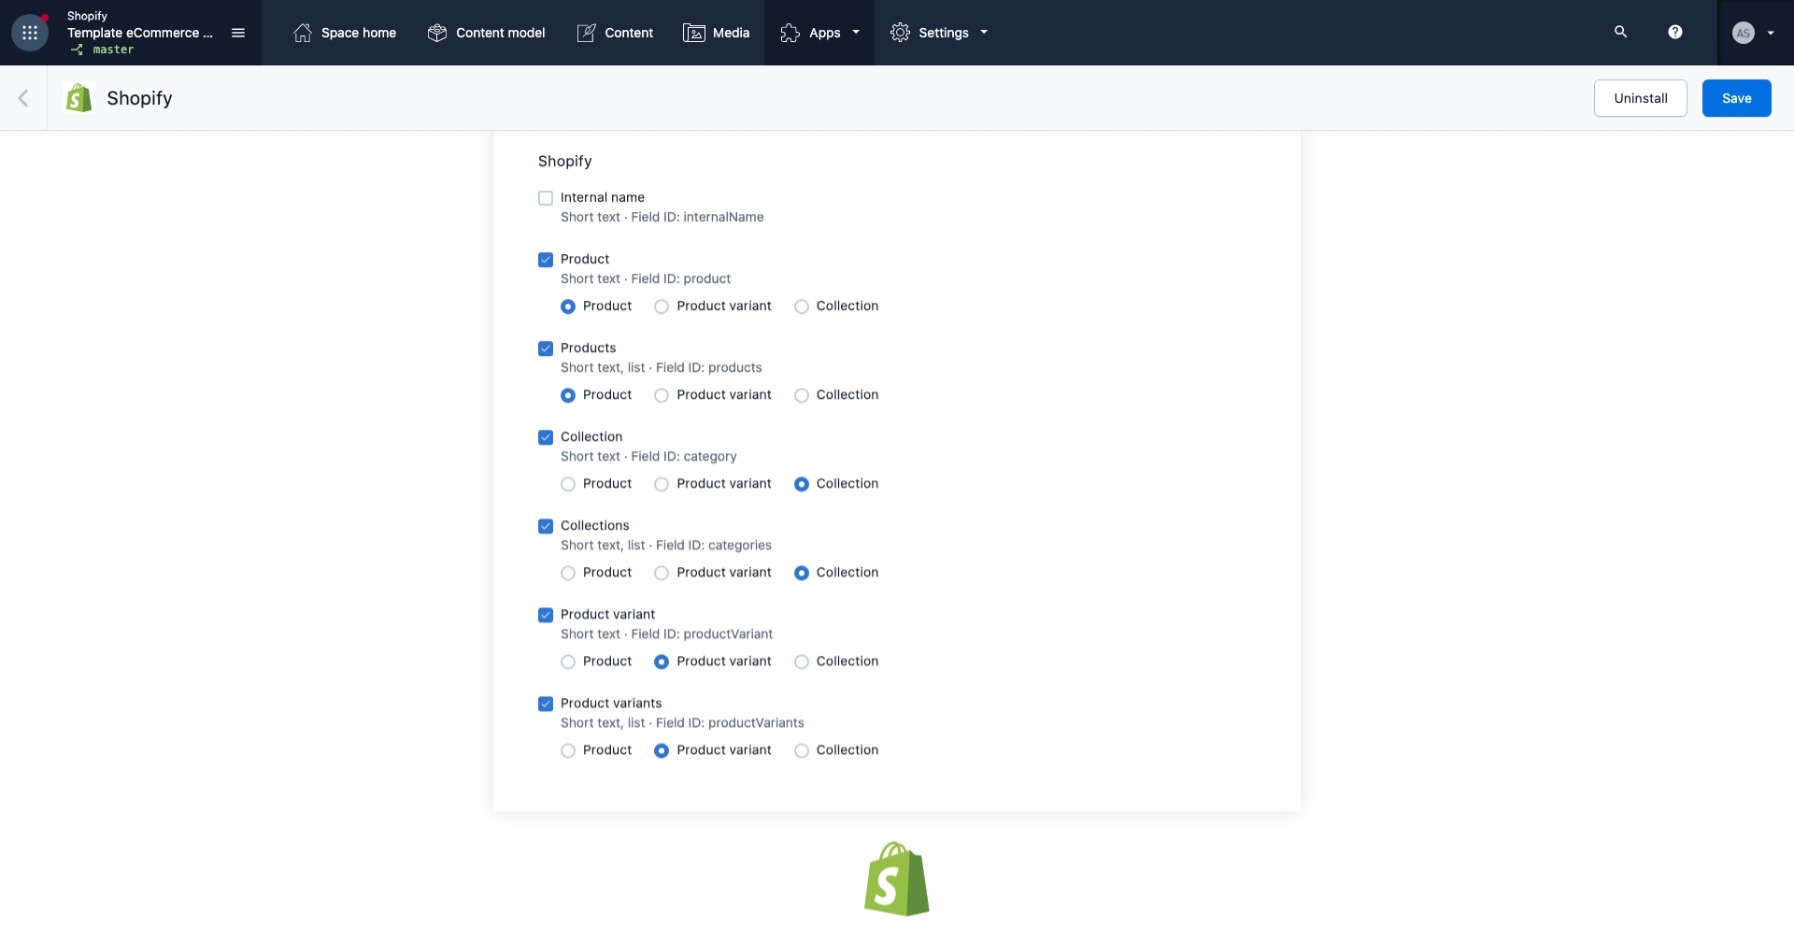Click the Shopify logo in header
The width and height of the screenshot is (1794, 945).
click(x=78, y=98)
